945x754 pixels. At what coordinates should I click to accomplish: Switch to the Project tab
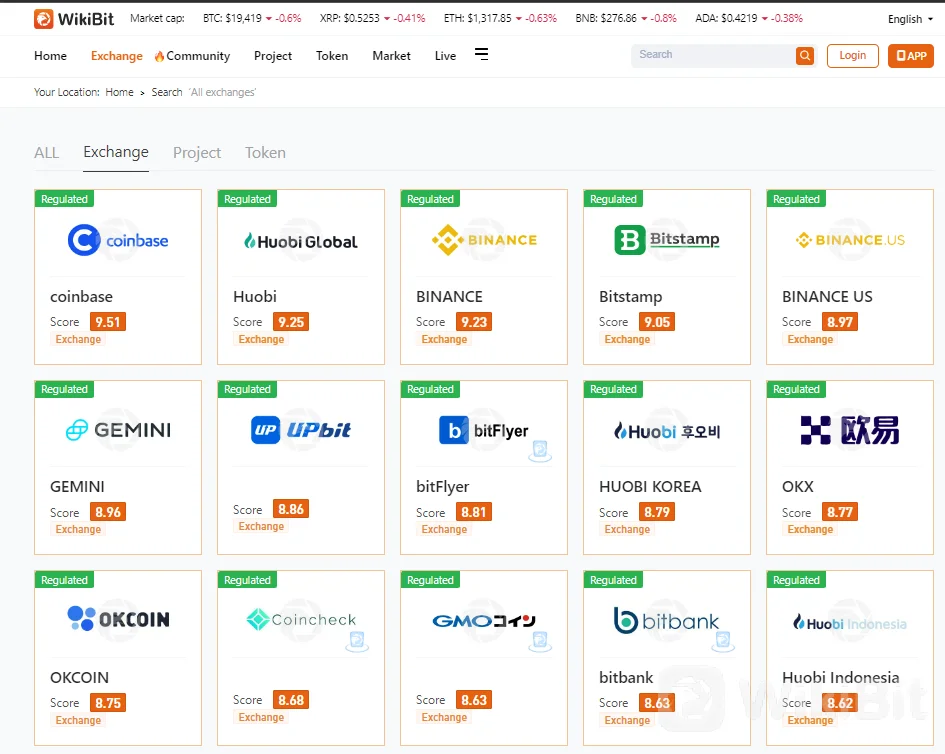(196, 153)
